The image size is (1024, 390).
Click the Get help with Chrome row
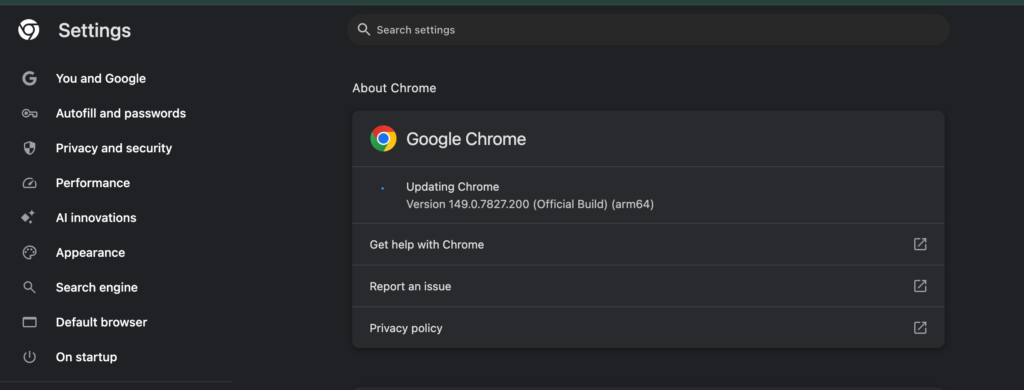coord(648,244)
